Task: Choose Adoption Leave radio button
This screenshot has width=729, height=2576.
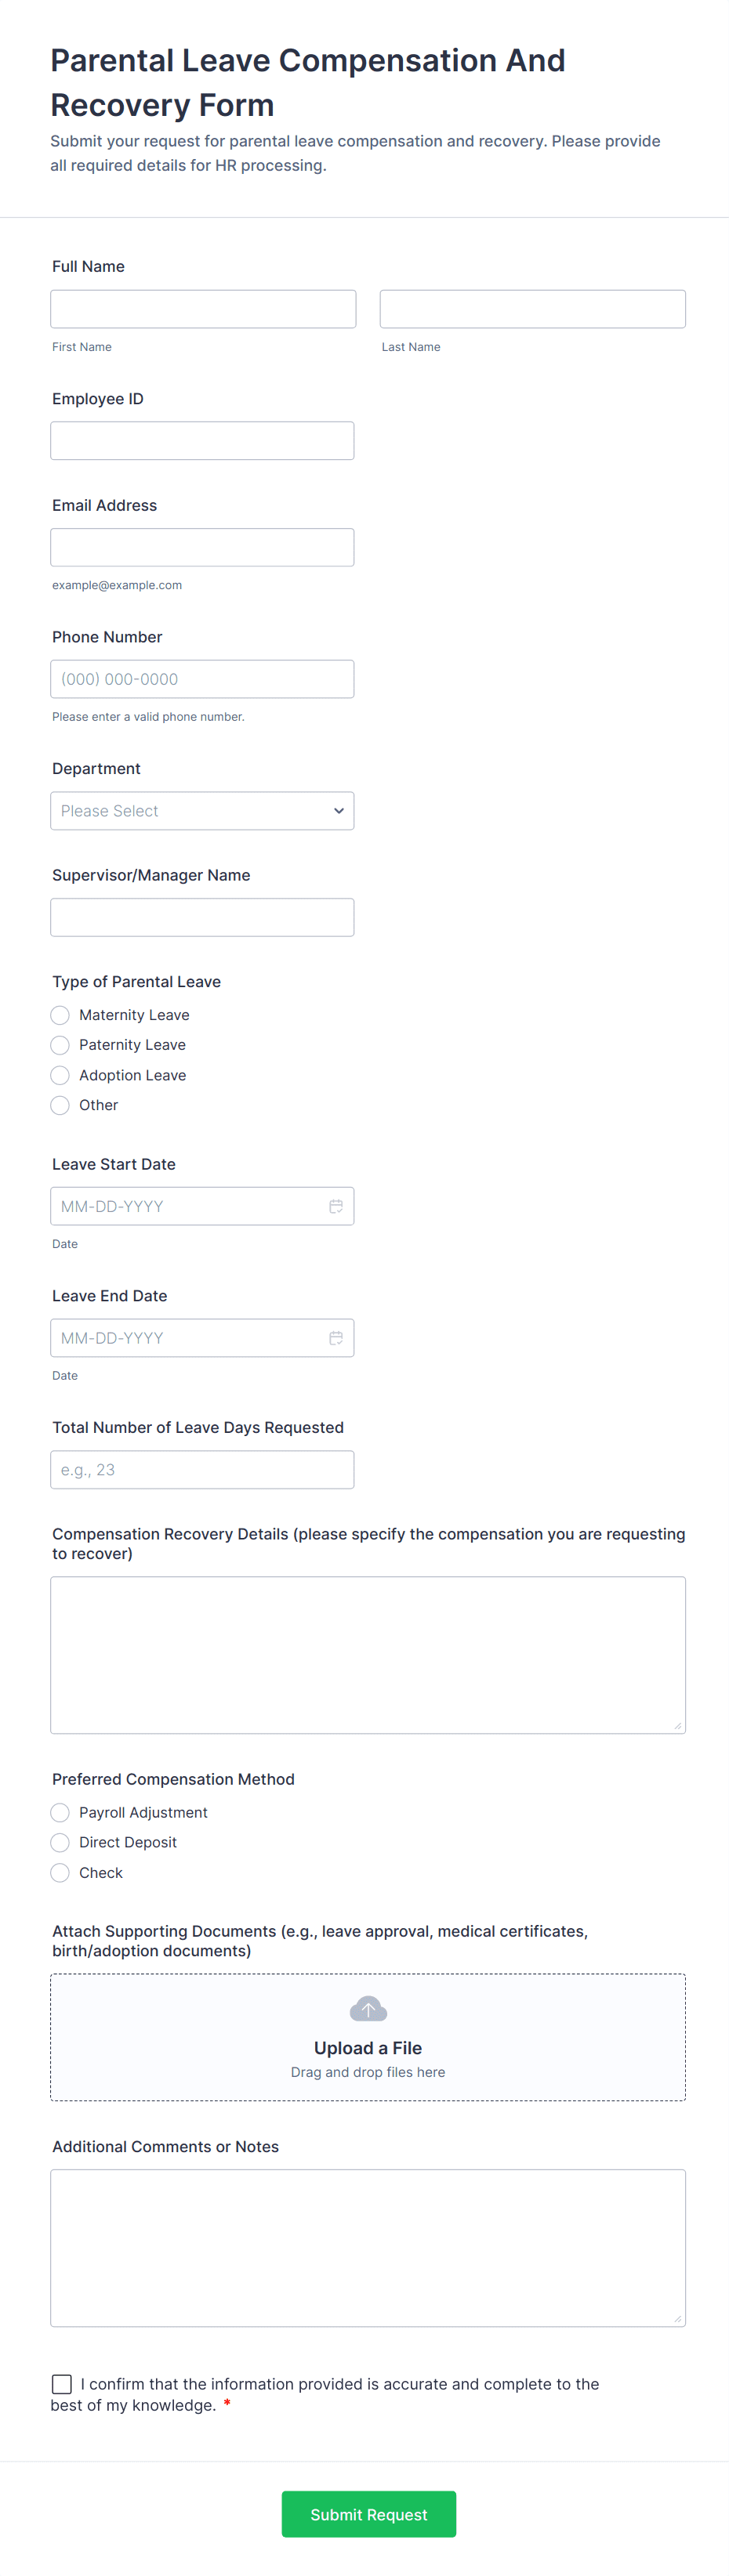Action: point(60,1075)
